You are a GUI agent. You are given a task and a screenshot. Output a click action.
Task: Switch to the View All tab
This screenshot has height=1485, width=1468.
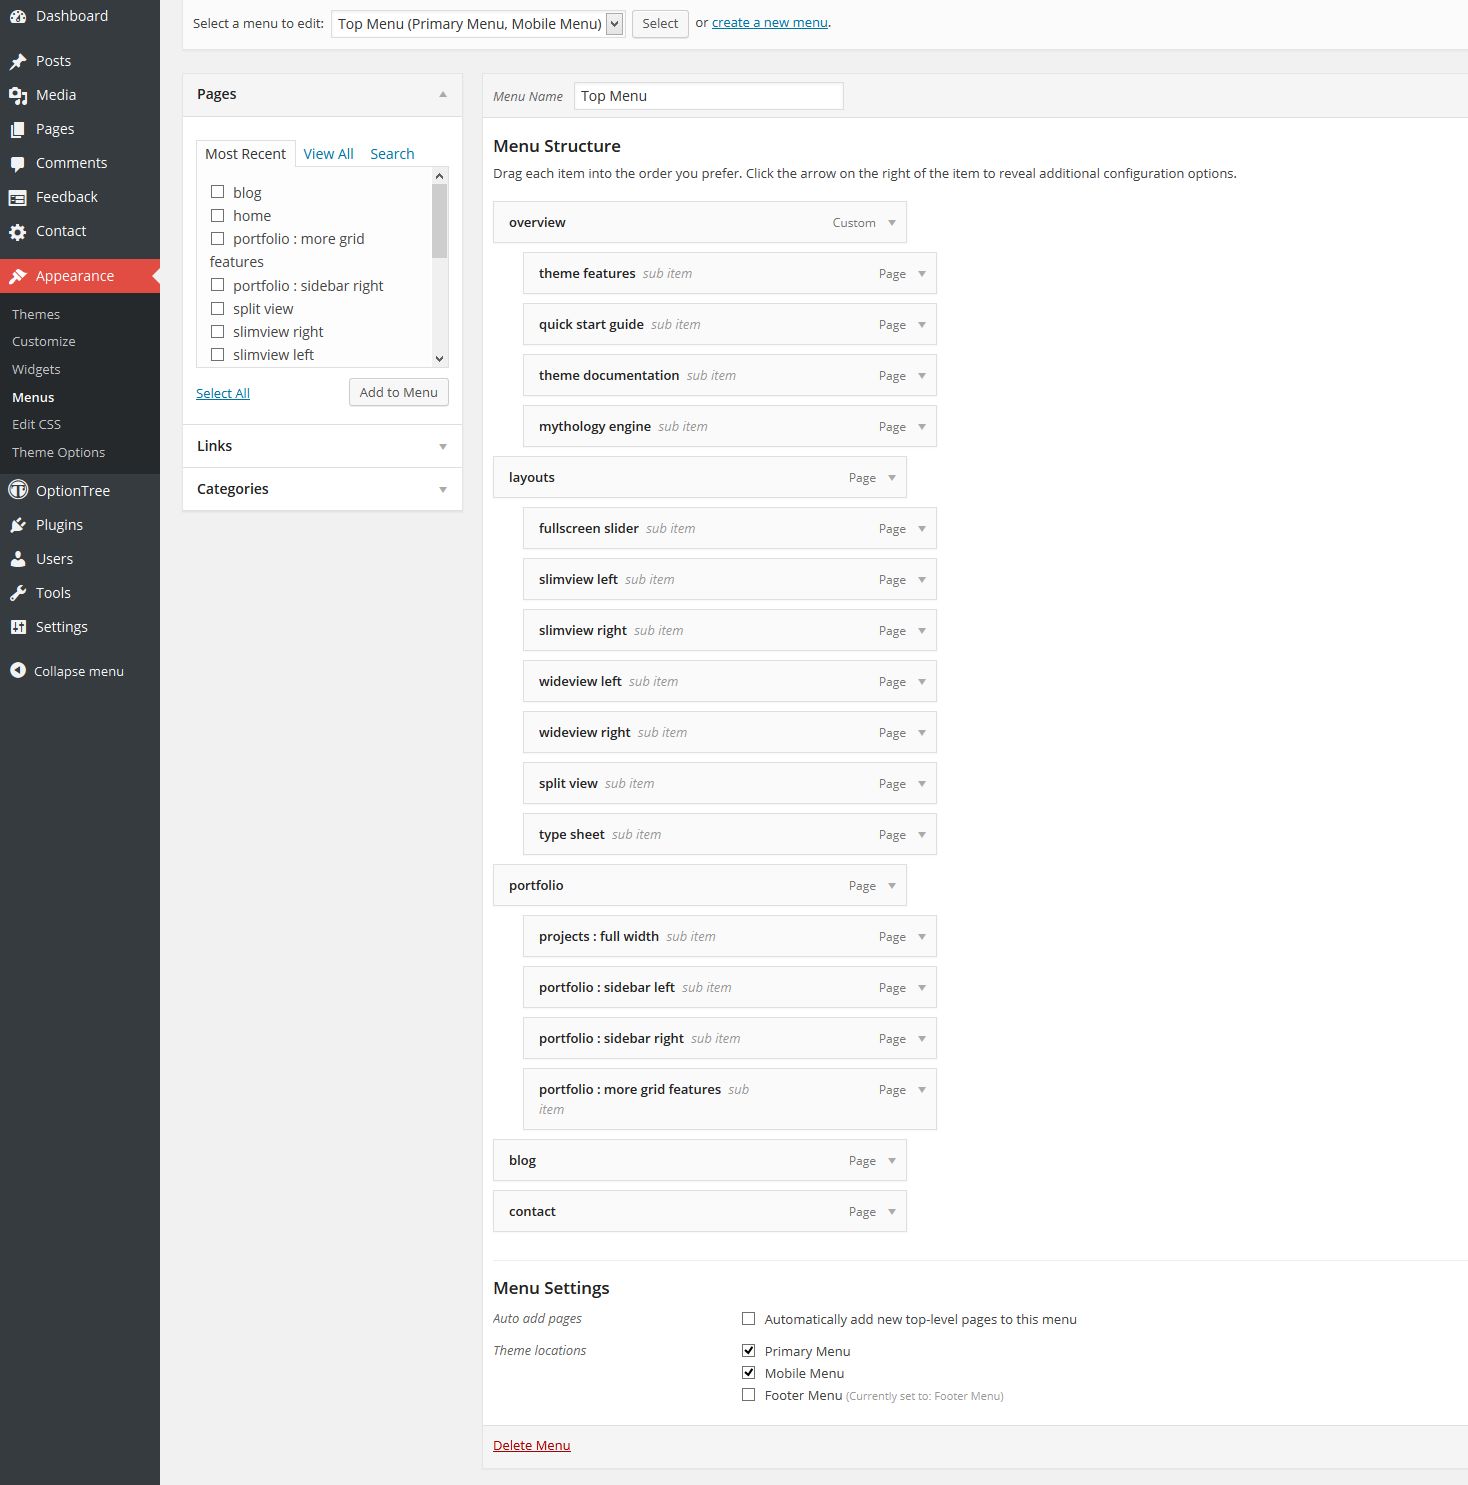click(328, 154)
